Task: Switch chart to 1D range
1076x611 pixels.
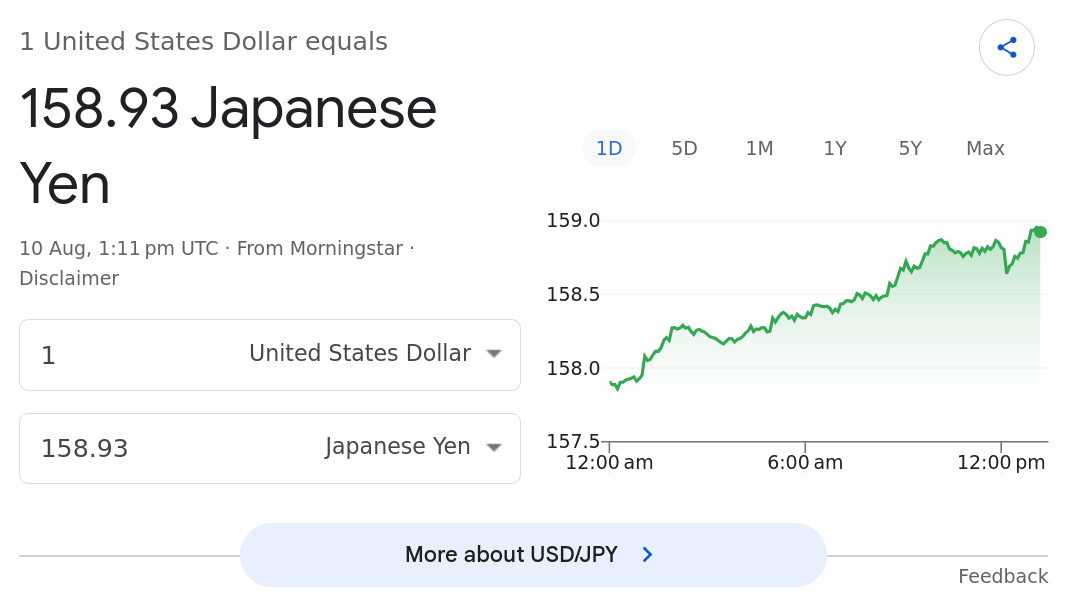Action: coord(609,148)
